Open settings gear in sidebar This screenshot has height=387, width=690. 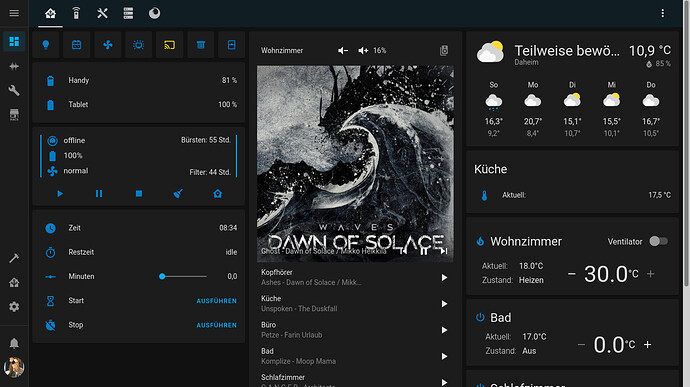coord(14,306)
